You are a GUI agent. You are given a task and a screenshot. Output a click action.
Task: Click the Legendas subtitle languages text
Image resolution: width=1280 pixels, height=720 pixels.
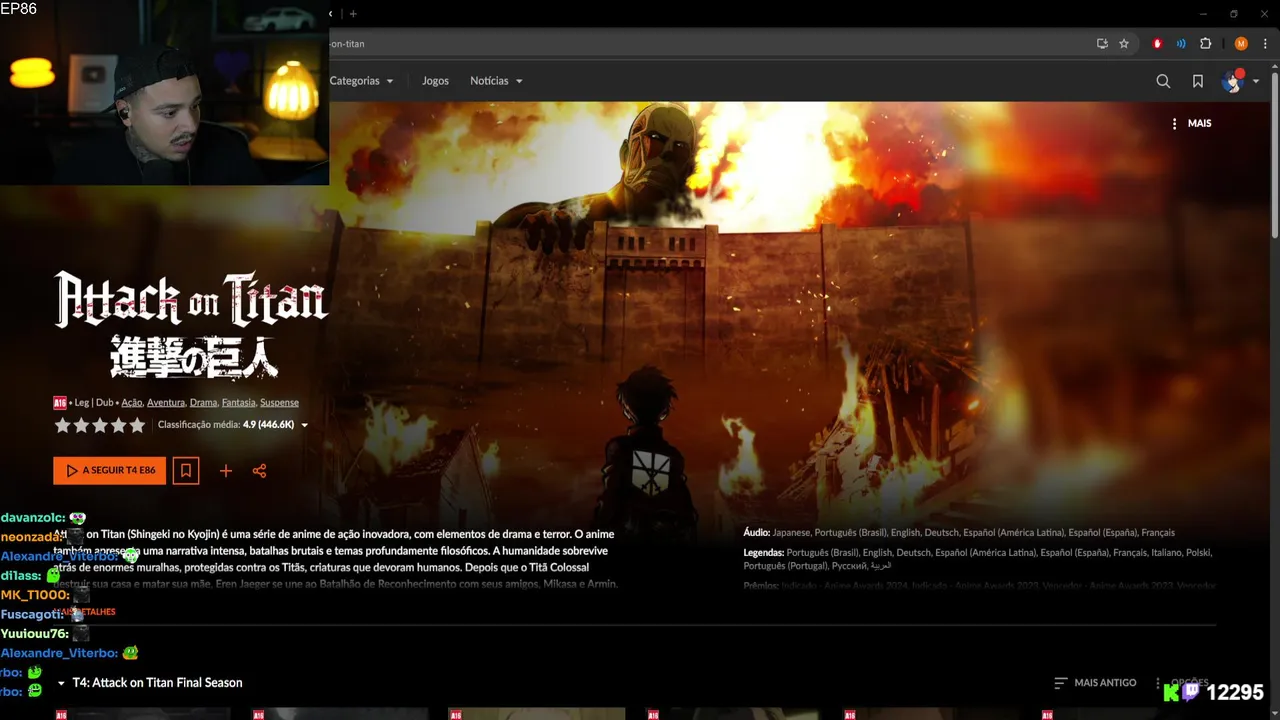click(x=978, y=559)
